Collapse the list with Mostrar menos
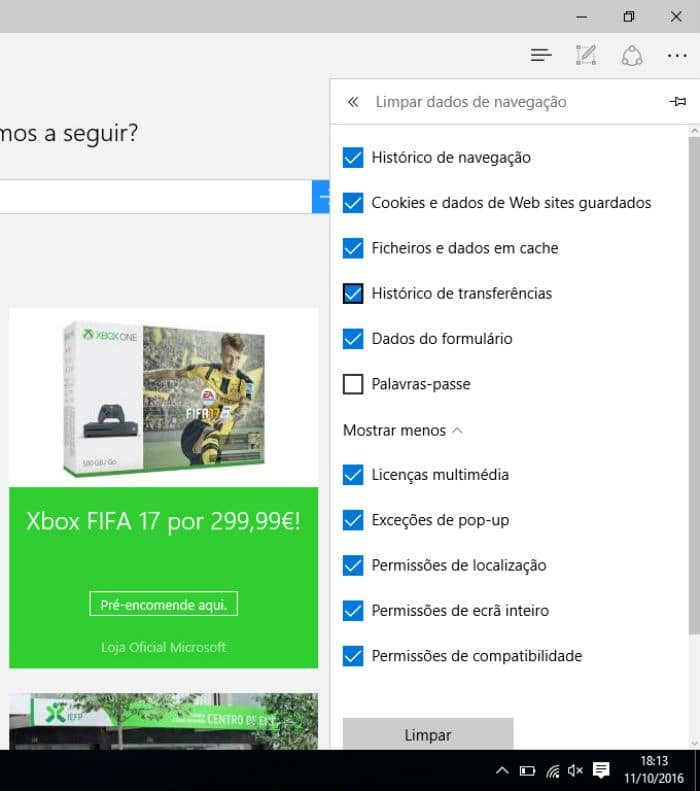This screenshot has height=791, width=700. pyautogui.click(x=402, y=430)
